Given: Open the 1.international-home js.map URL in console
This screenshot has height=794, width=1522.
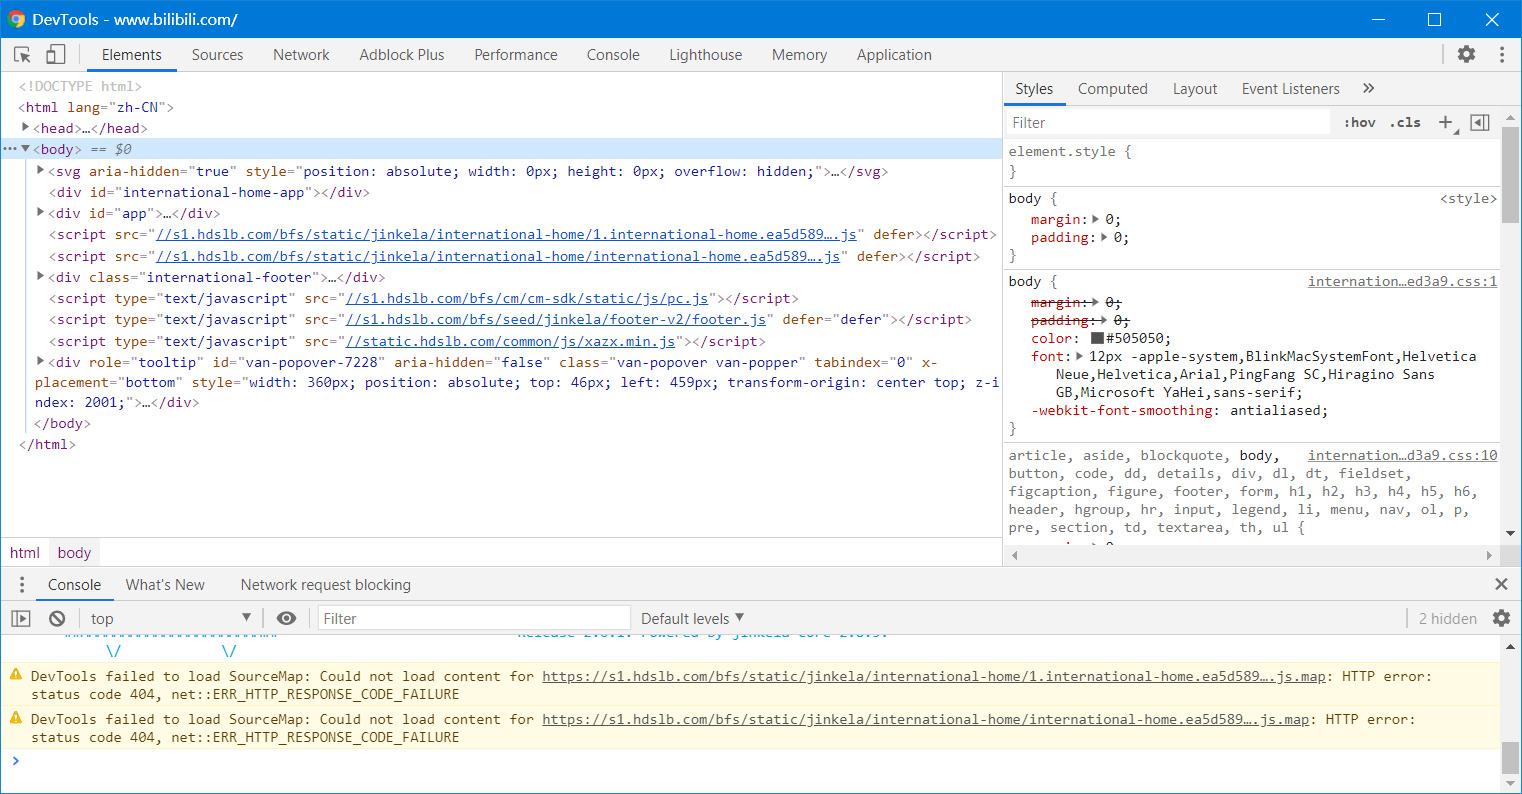Looking at the screenshot, I should pos(934,676).
